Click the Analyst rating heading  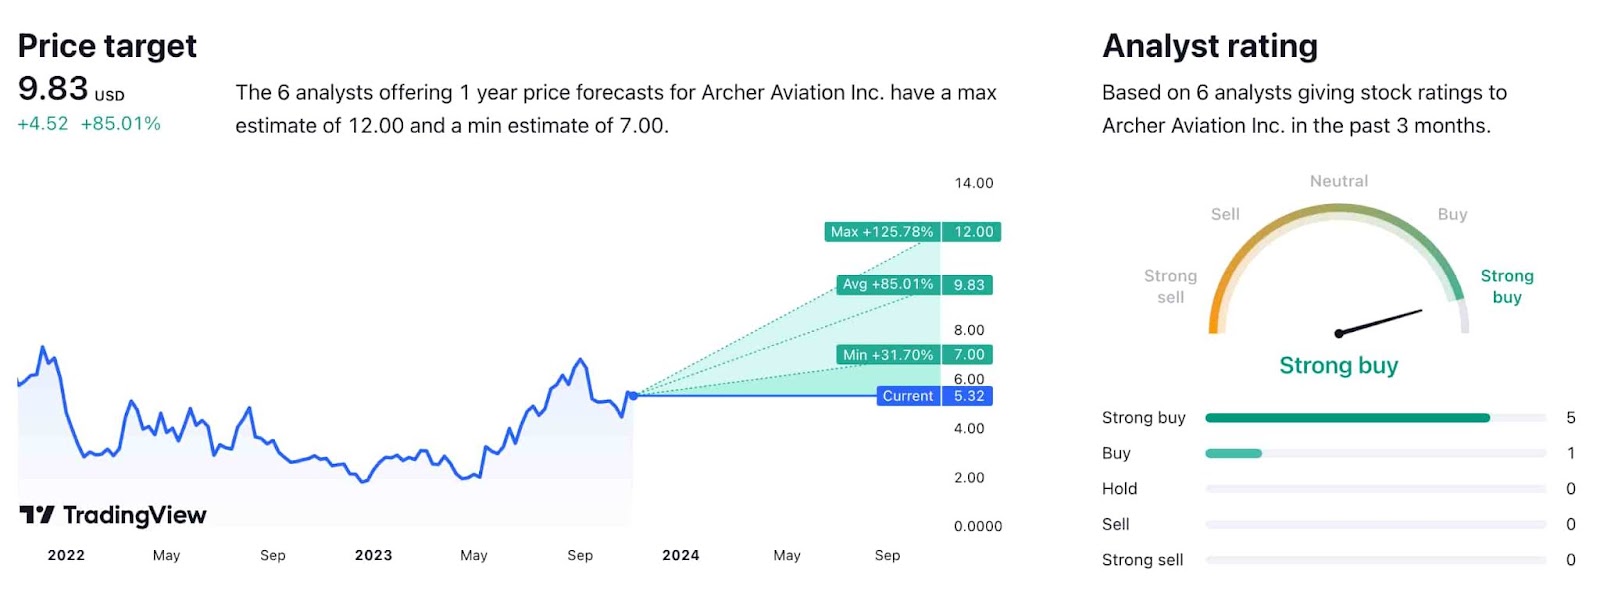pyautogui.click(x=1209, y=46)
